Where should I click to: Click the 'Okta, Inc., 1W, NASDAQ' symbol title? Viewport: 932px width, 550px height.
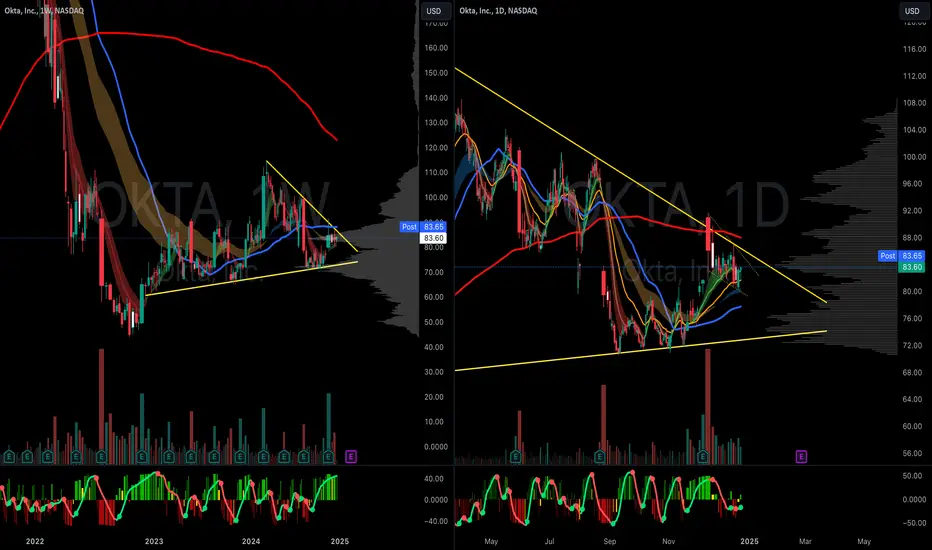pyautogui.click(x=44, y=11)
